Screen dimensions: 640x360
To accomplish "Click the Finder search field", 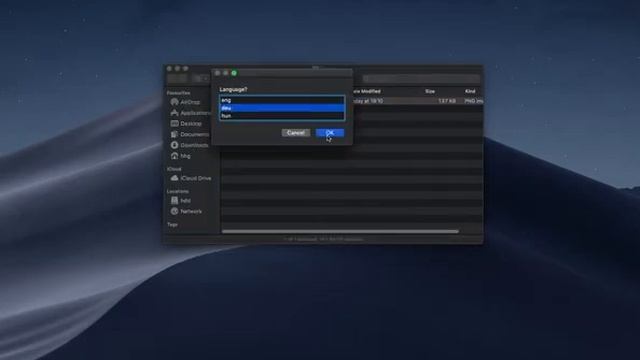I will tap(421, 78).
